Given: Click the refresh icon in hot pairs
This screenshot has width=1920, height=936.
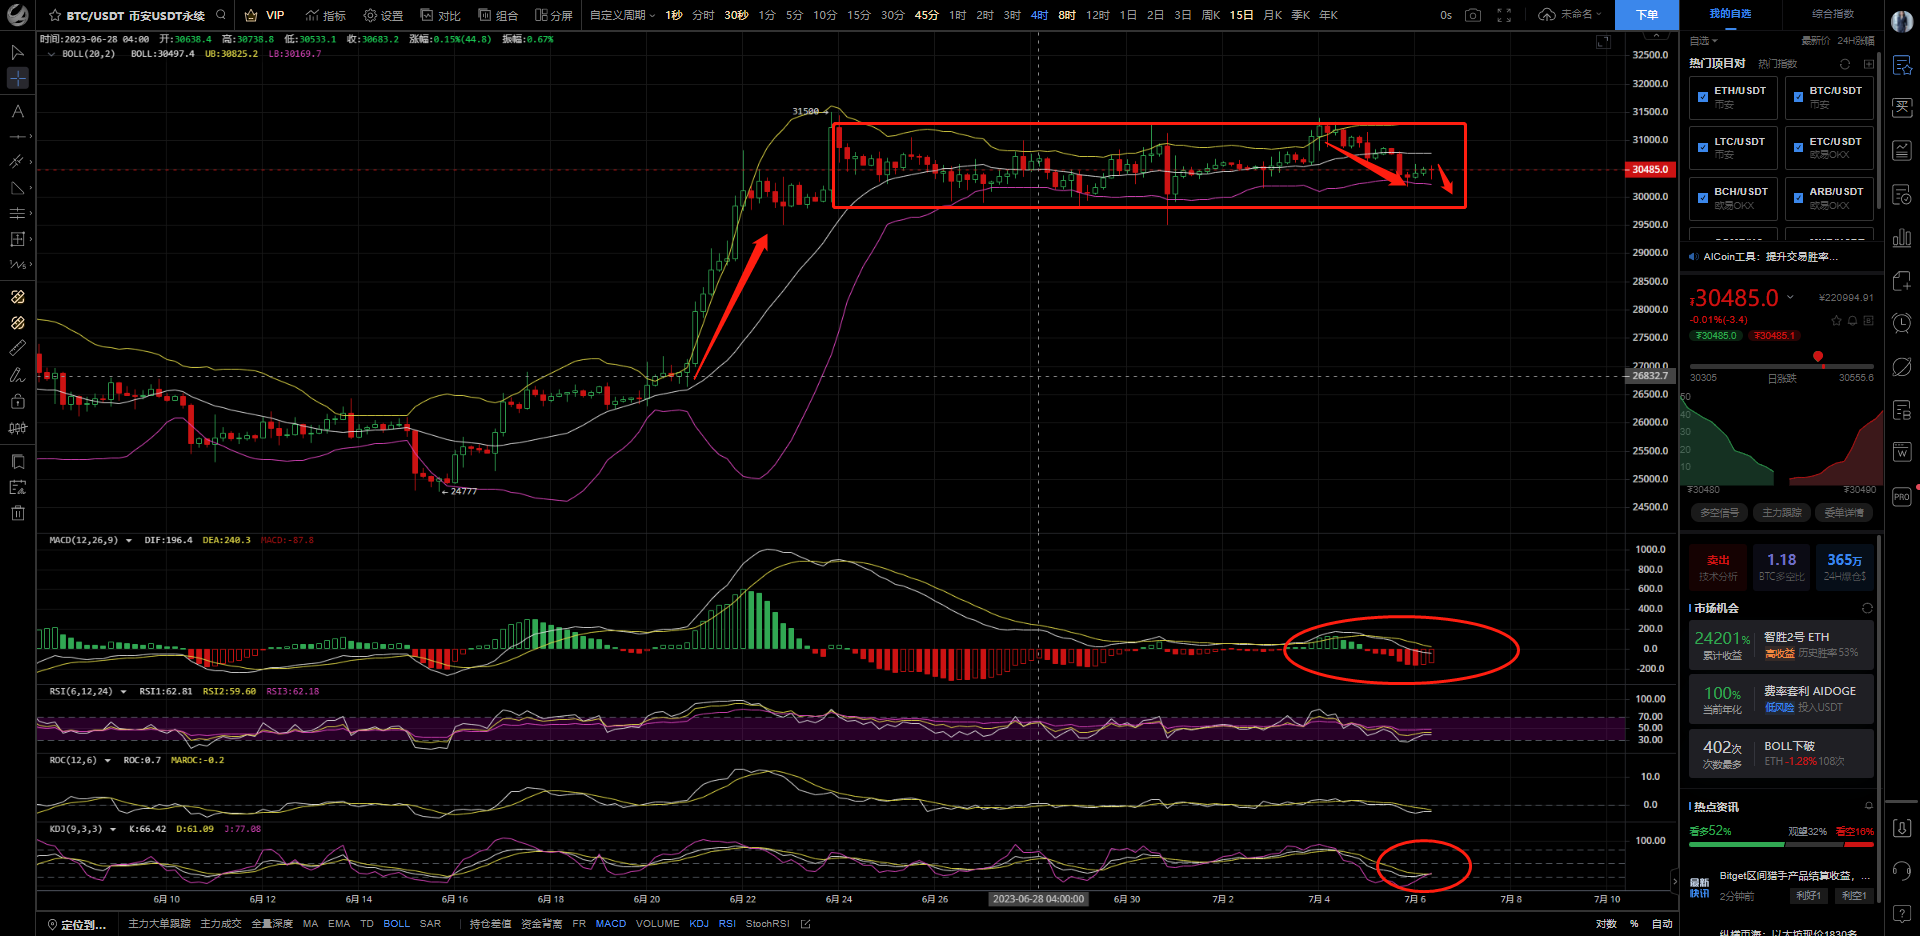Looking at the screenshot, I should click(1845, 64).
